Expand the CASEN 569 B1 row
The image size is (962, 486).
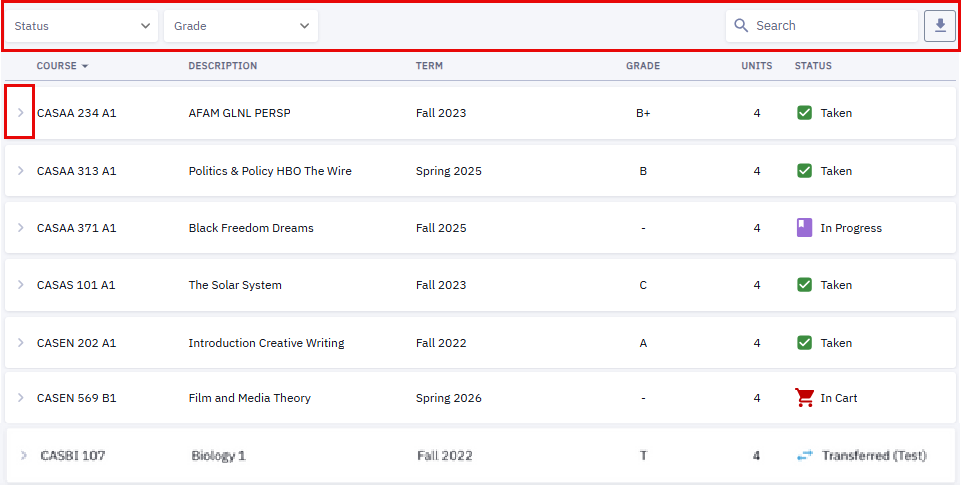[x=20, y=398]
